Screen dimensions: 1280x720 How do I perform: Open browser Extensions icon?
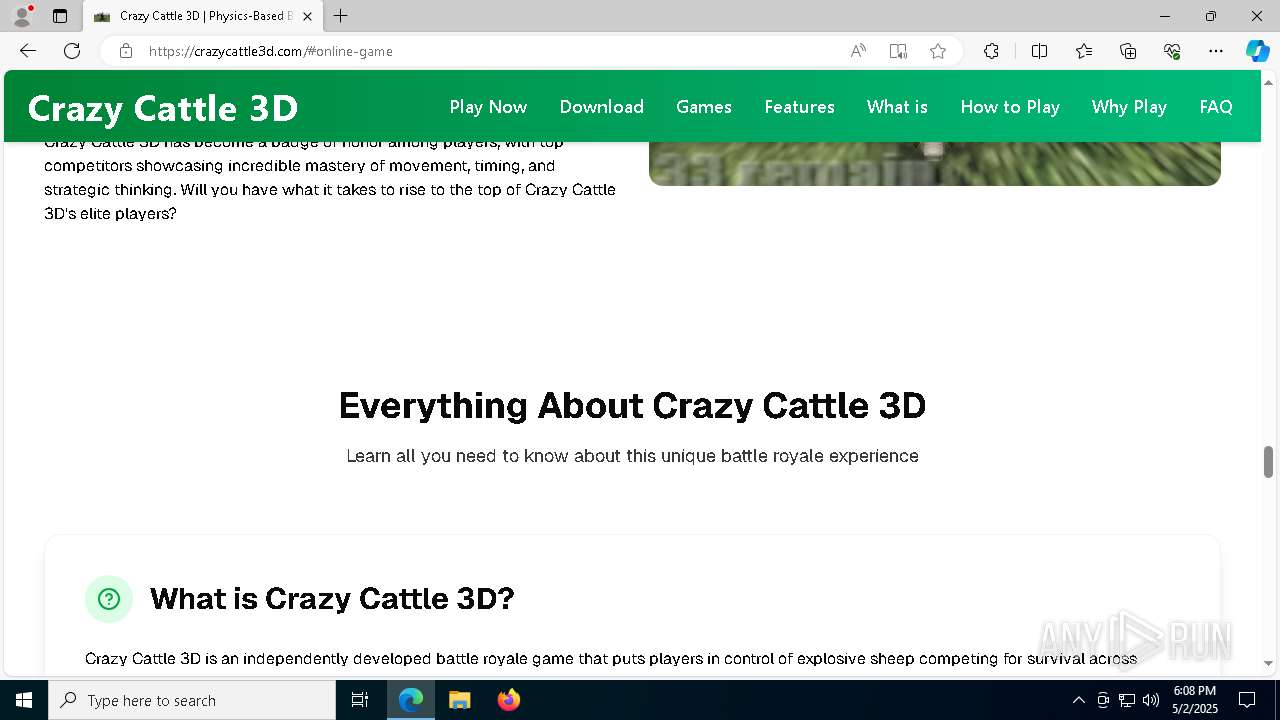pos(991,51)
